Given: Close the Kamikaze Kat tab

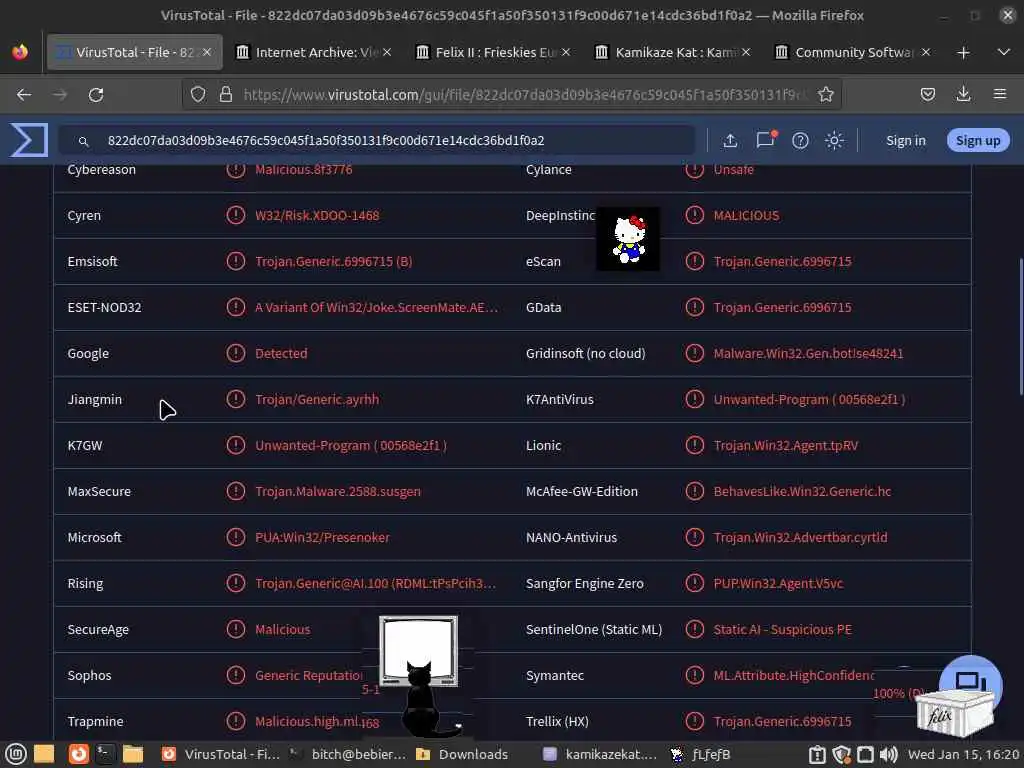Looking at the screenshot, I should click(x=746, y=52).
